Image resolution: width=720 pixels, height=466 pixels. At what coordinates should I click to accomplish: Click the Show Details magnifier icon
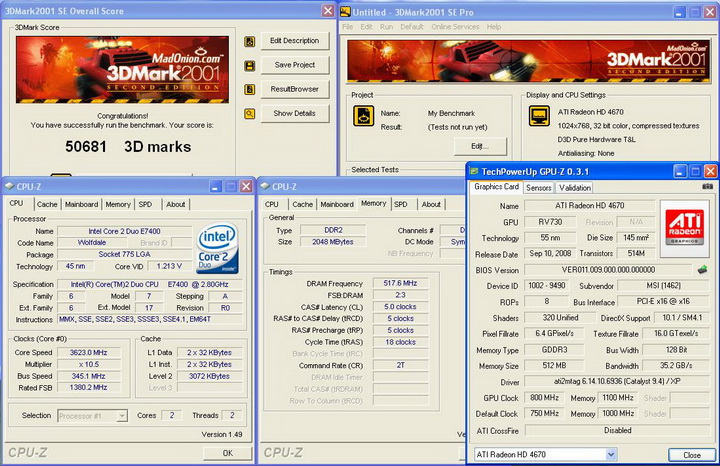click(249, 113)
